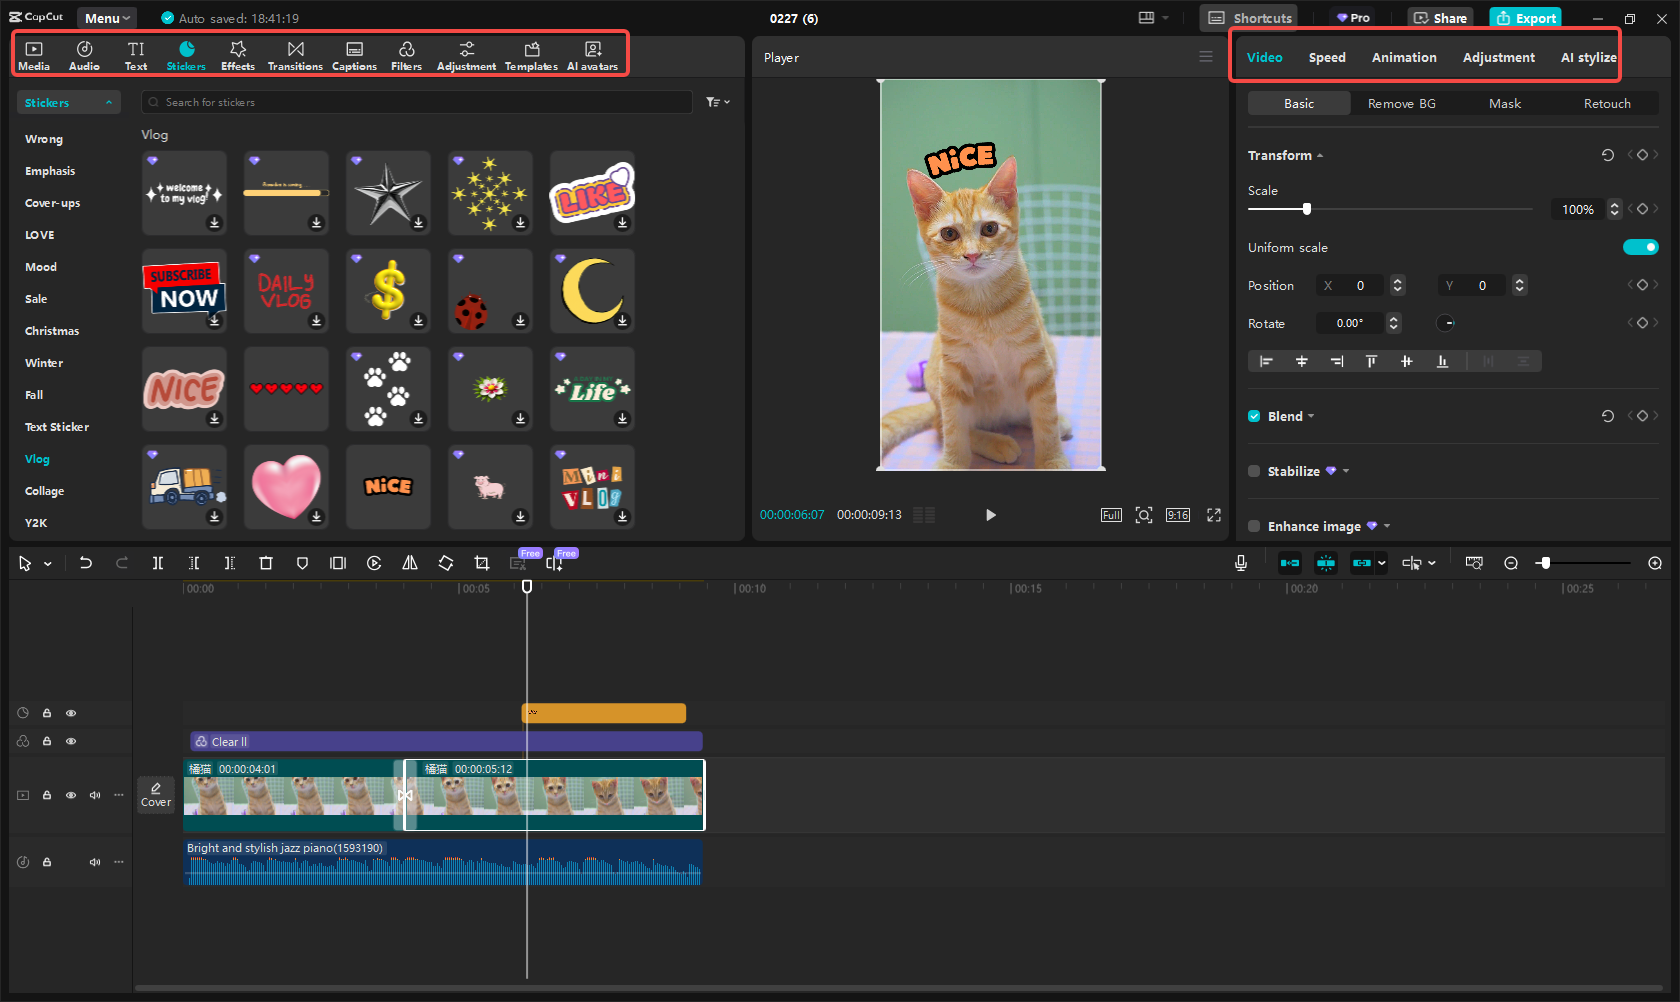Switch to the Animation tab
Screen dimensions: 1680x1002
point(1403,57)
